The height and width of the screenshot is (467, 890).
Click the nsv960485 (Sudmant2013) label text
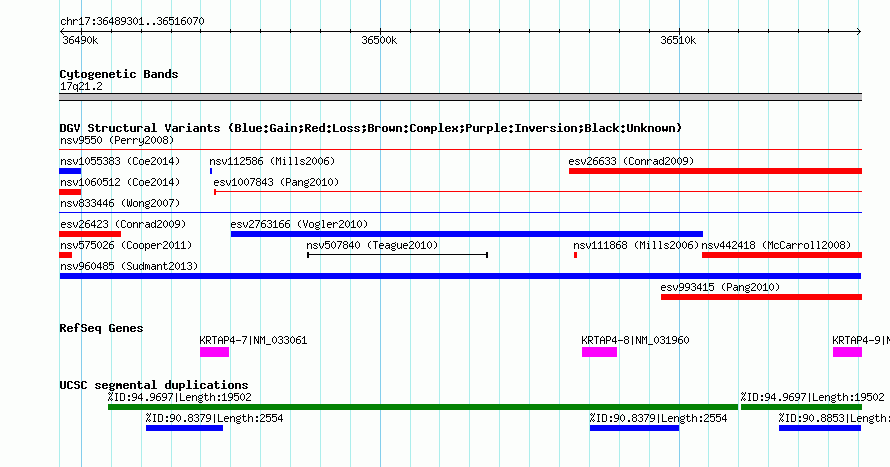129,266
